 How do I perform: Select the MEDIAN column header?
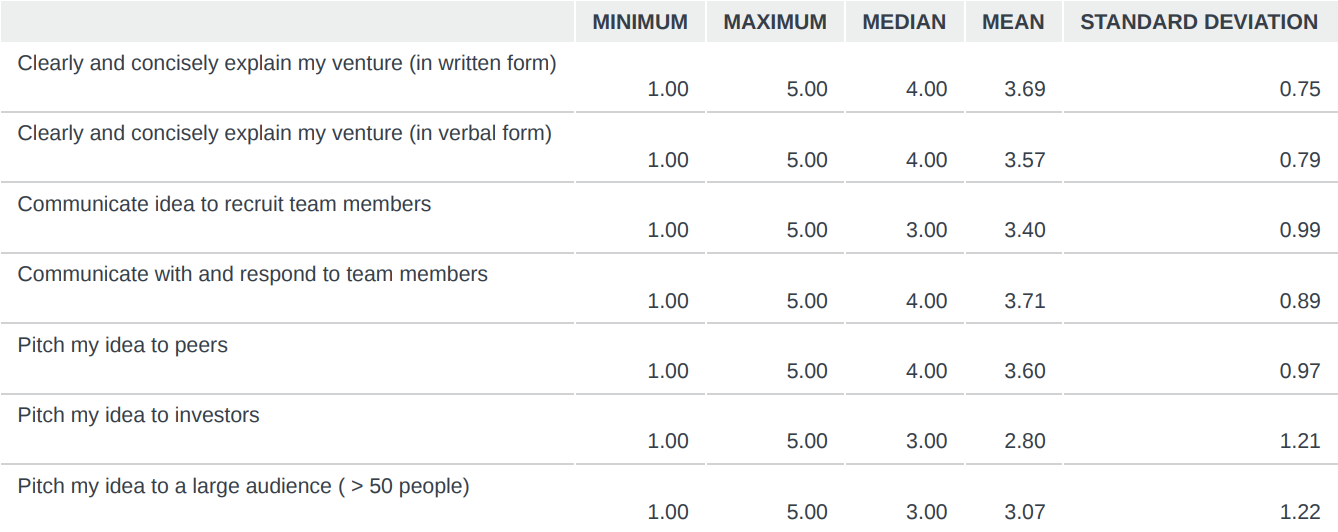click(x=904, y=22)
